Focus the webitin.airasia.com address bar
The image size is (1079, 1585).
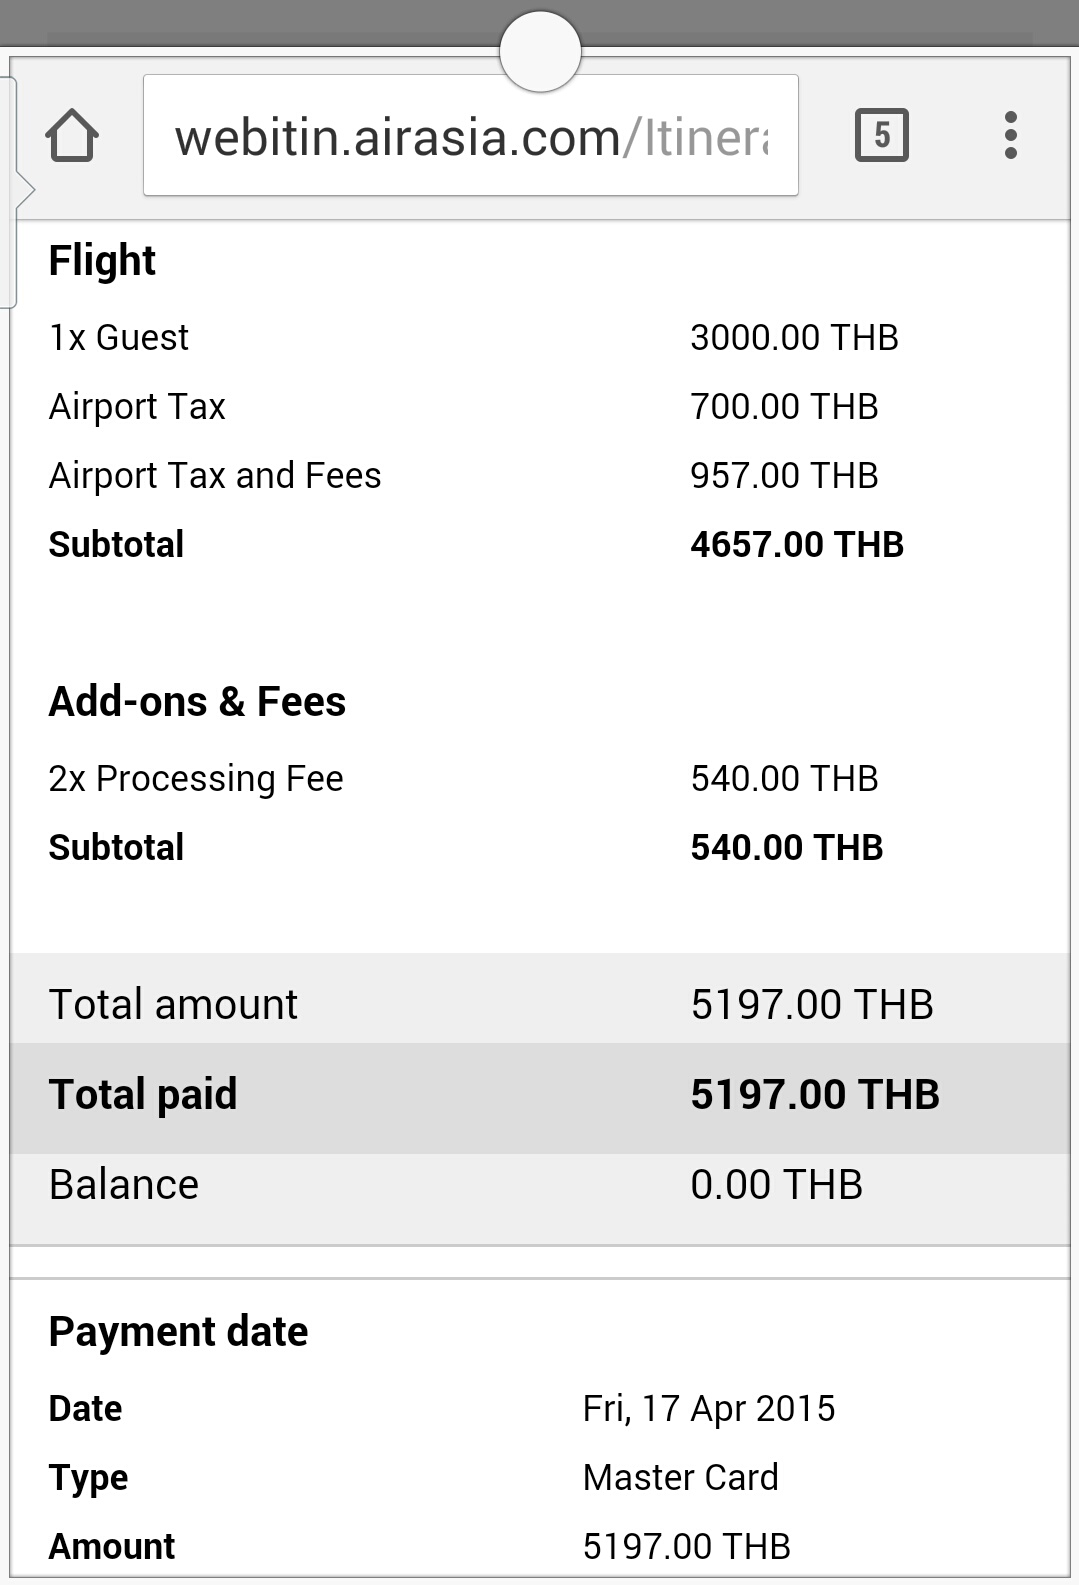[471, 135]
